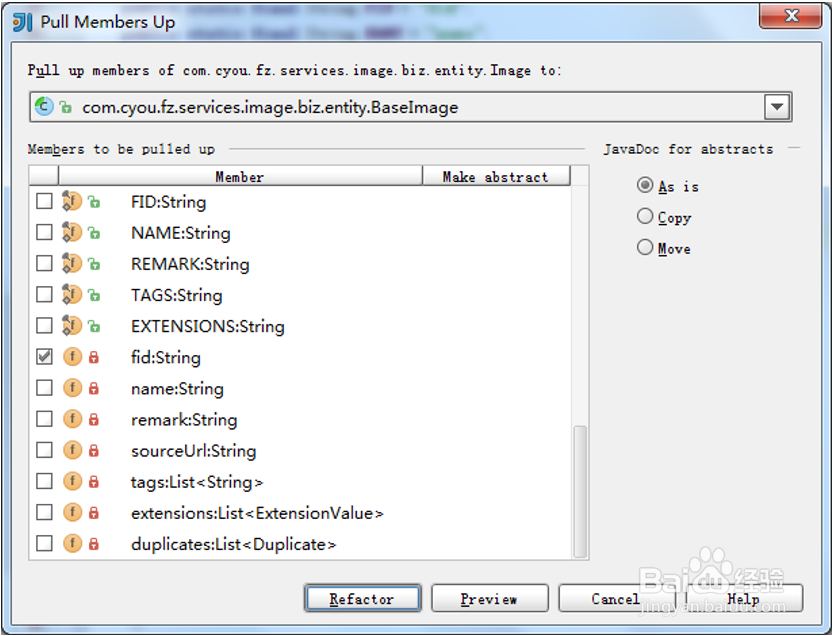Screen dimensions: 833x636
Task: Click the static field icon beside FID:String
Action: point(69,201)
